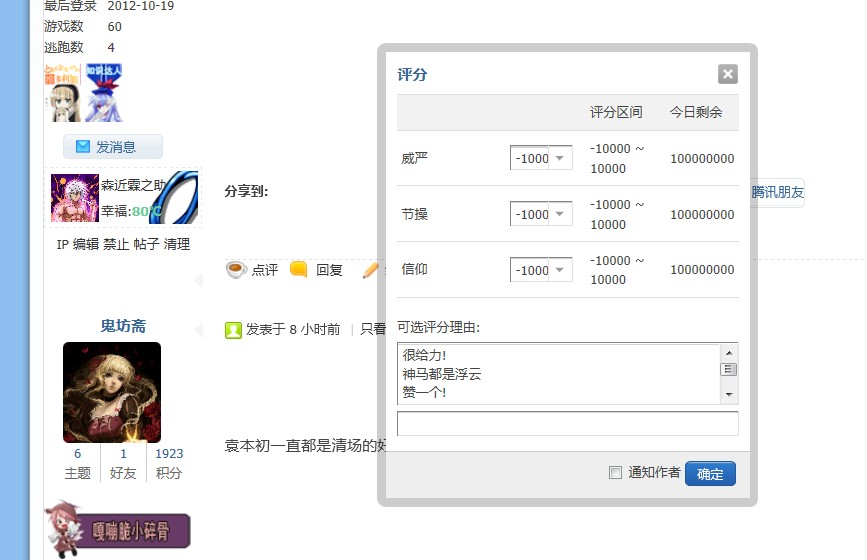
Task: Click the 只看 filter link
Action: click(373, 329)
